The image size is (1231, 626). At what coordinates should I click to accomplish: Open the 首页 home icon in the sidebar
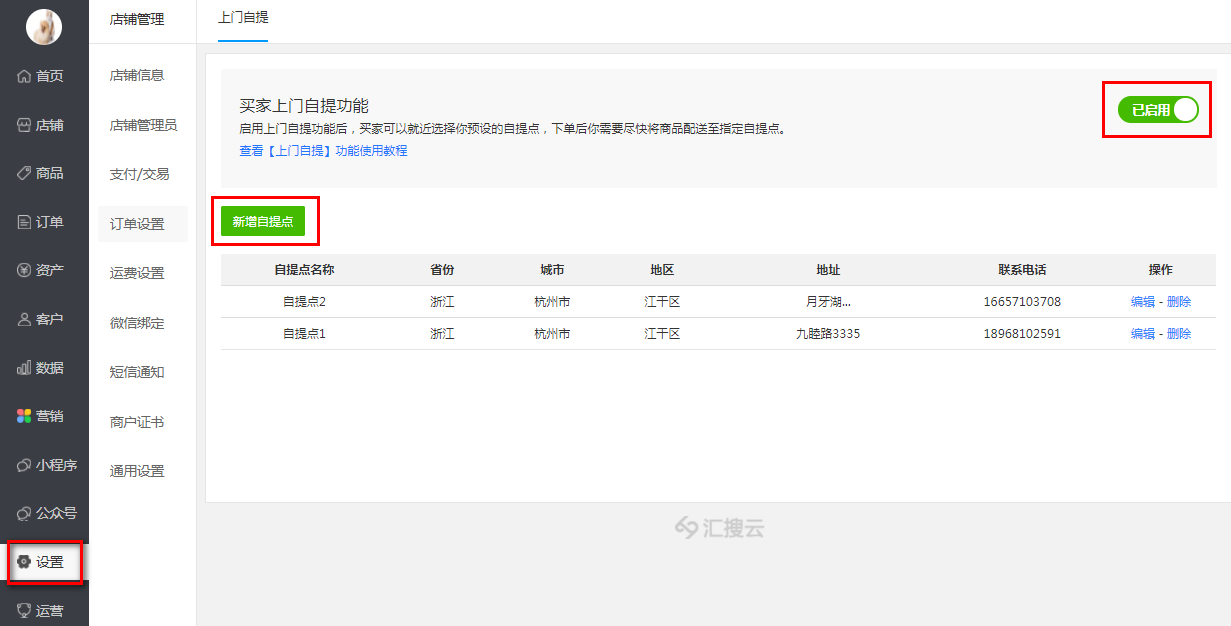[x=22, y=75]
